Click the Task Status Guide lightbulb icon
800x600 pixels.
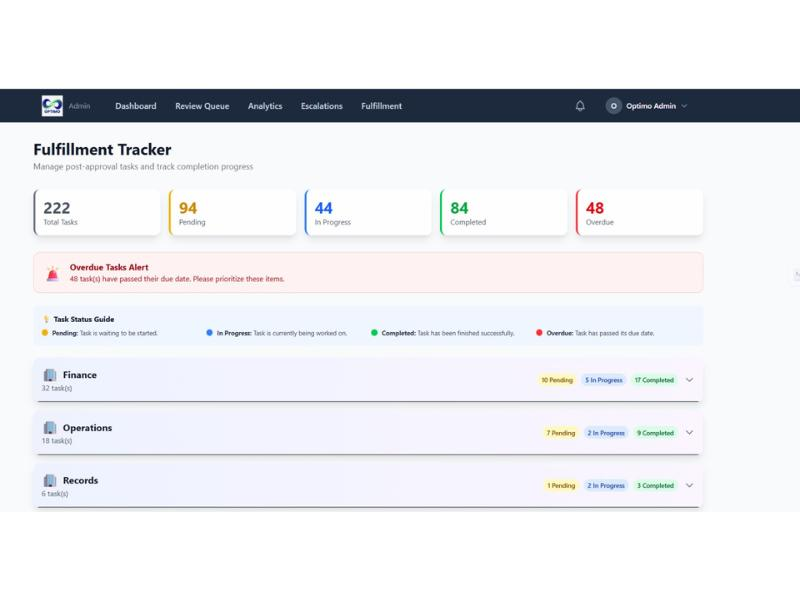click(x=45, y=320)
